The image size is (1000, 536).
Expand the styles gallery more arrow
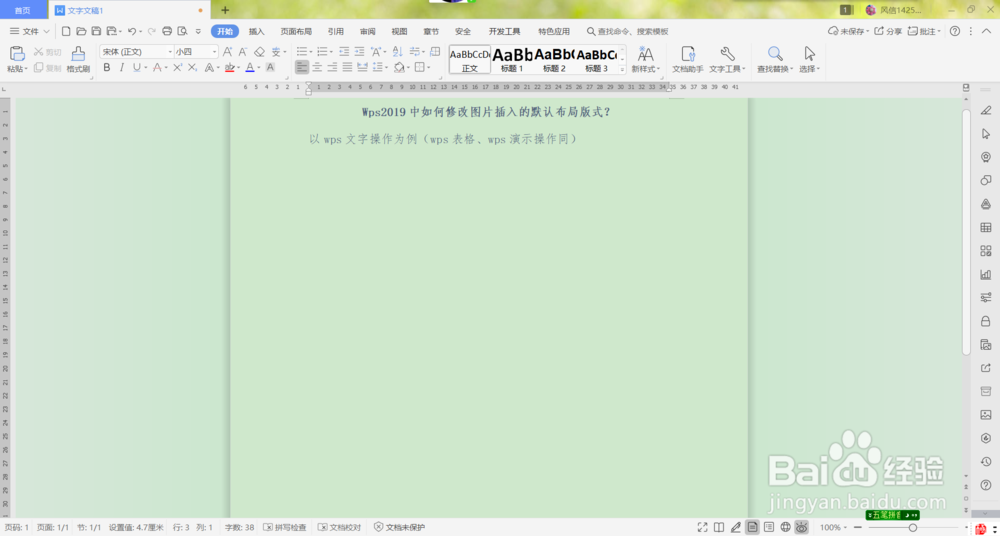coord(623,68)
